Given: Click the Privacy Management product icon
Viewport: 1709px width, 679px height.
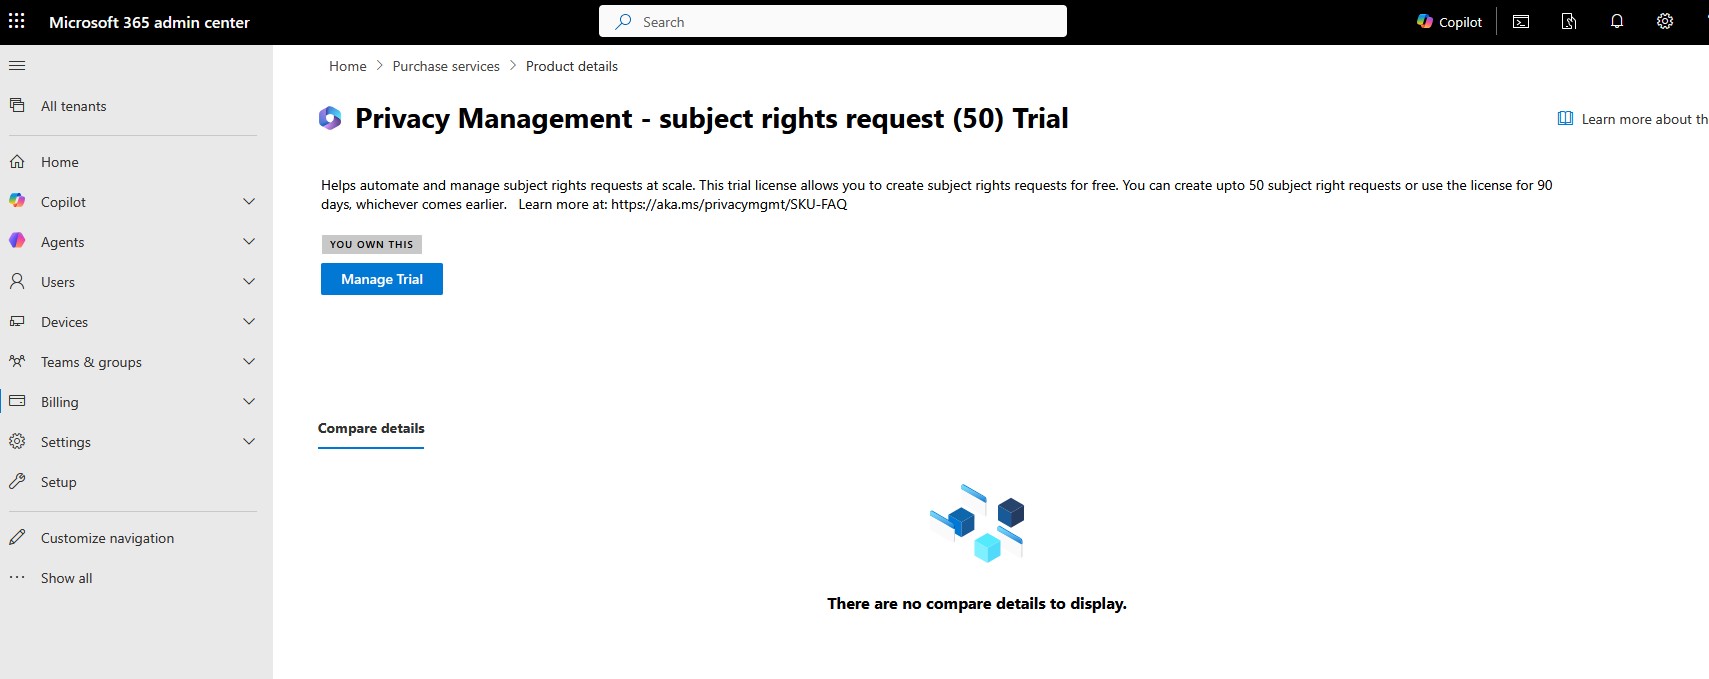Looking at the screenshot, I should (x=330, y=118).
